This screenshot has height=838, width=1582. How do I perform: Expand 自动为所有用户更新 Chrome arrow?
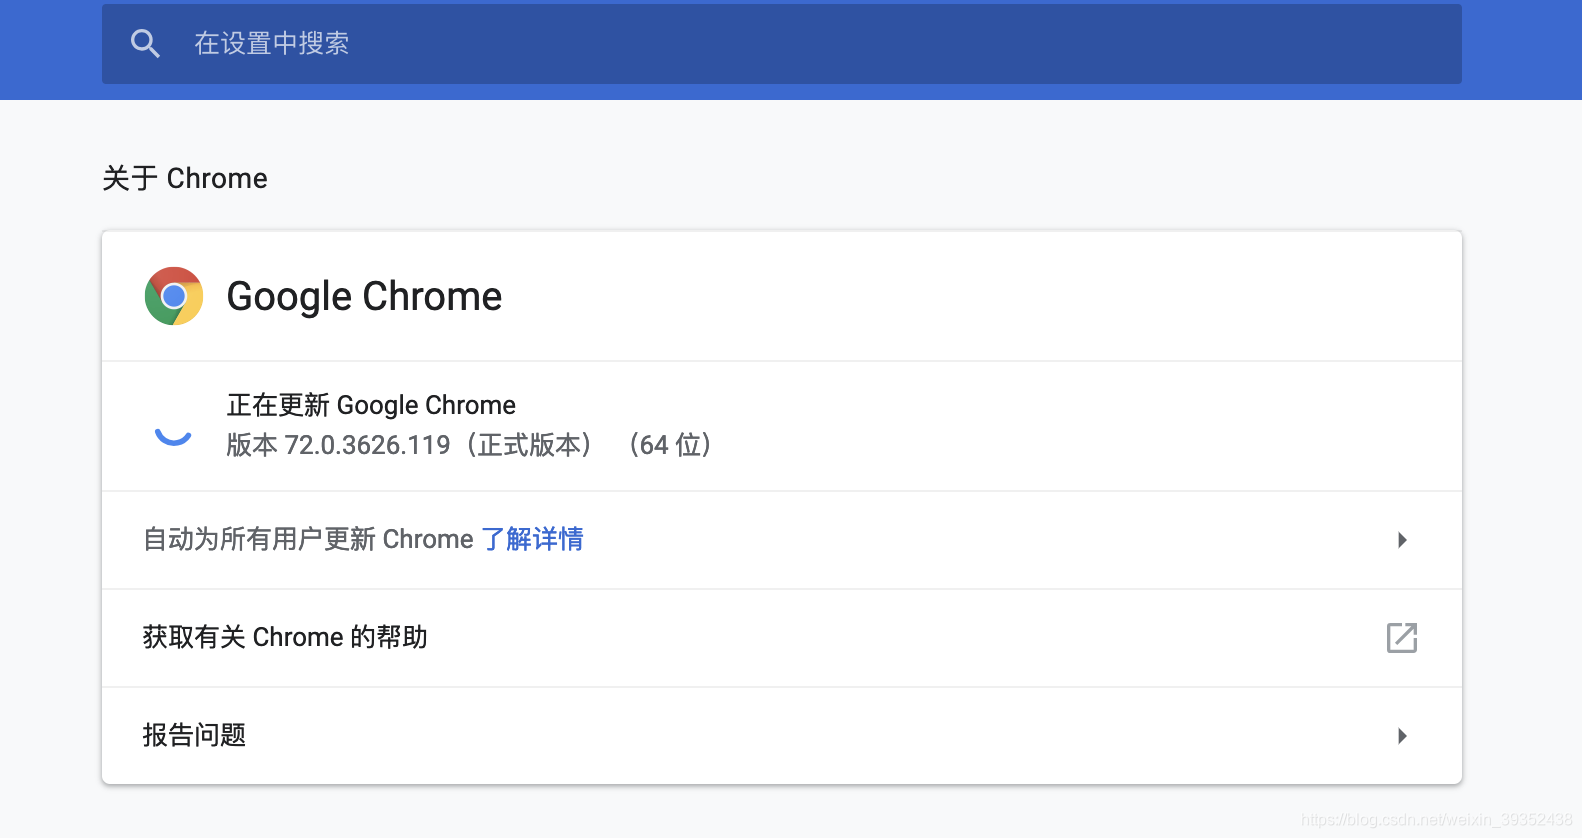tap(1402, 540)
